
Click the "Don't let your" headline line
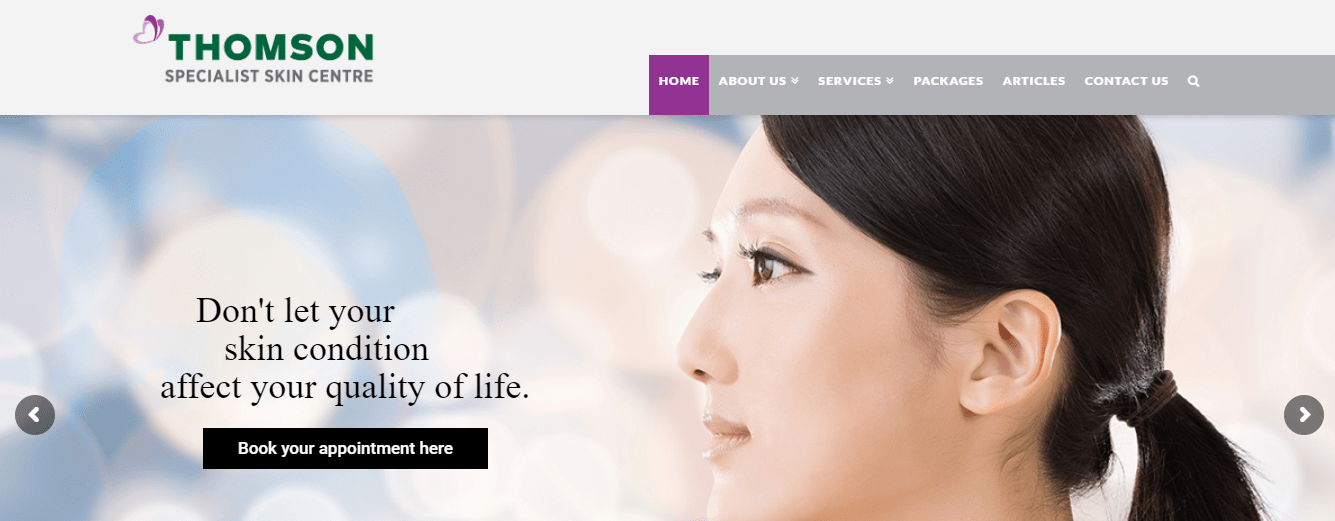296,311
